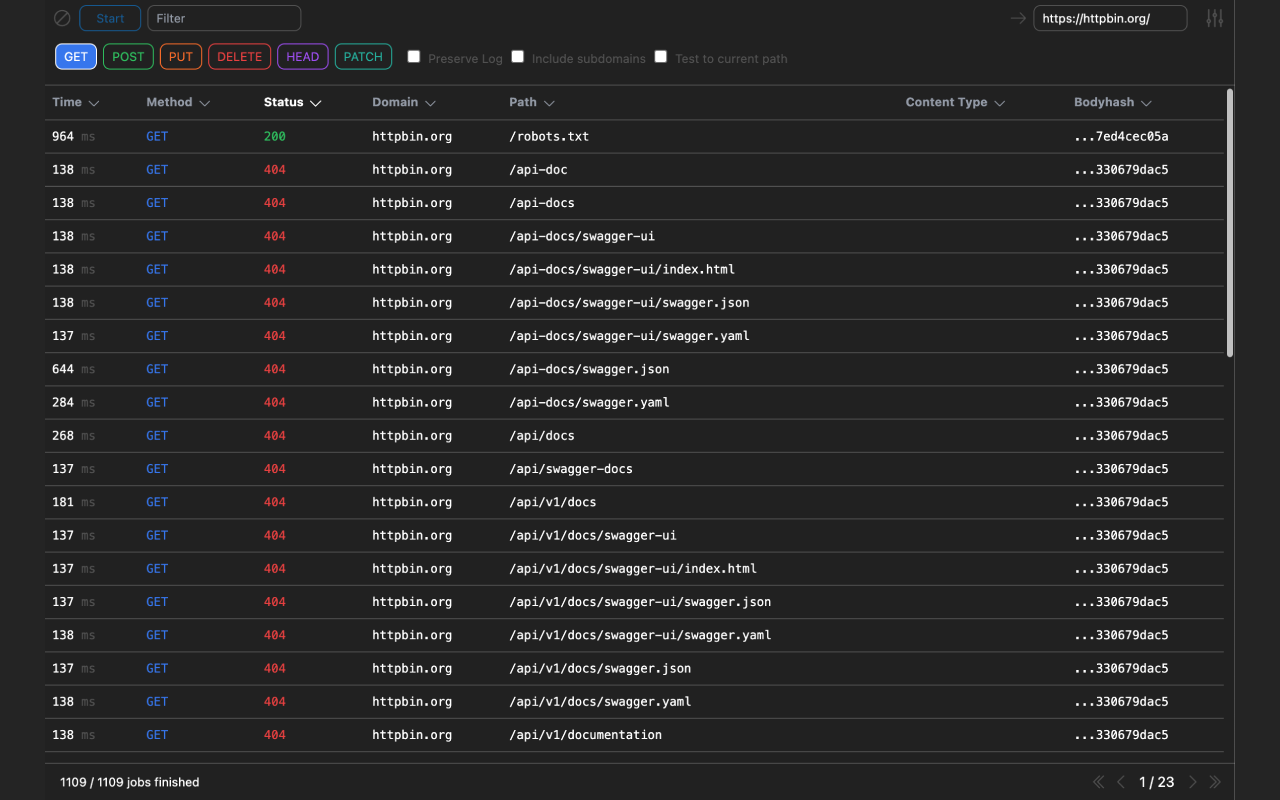Click the cancel/stop circle icon
The width and height of the screenshot is (1280, 800).
[62, 18]
